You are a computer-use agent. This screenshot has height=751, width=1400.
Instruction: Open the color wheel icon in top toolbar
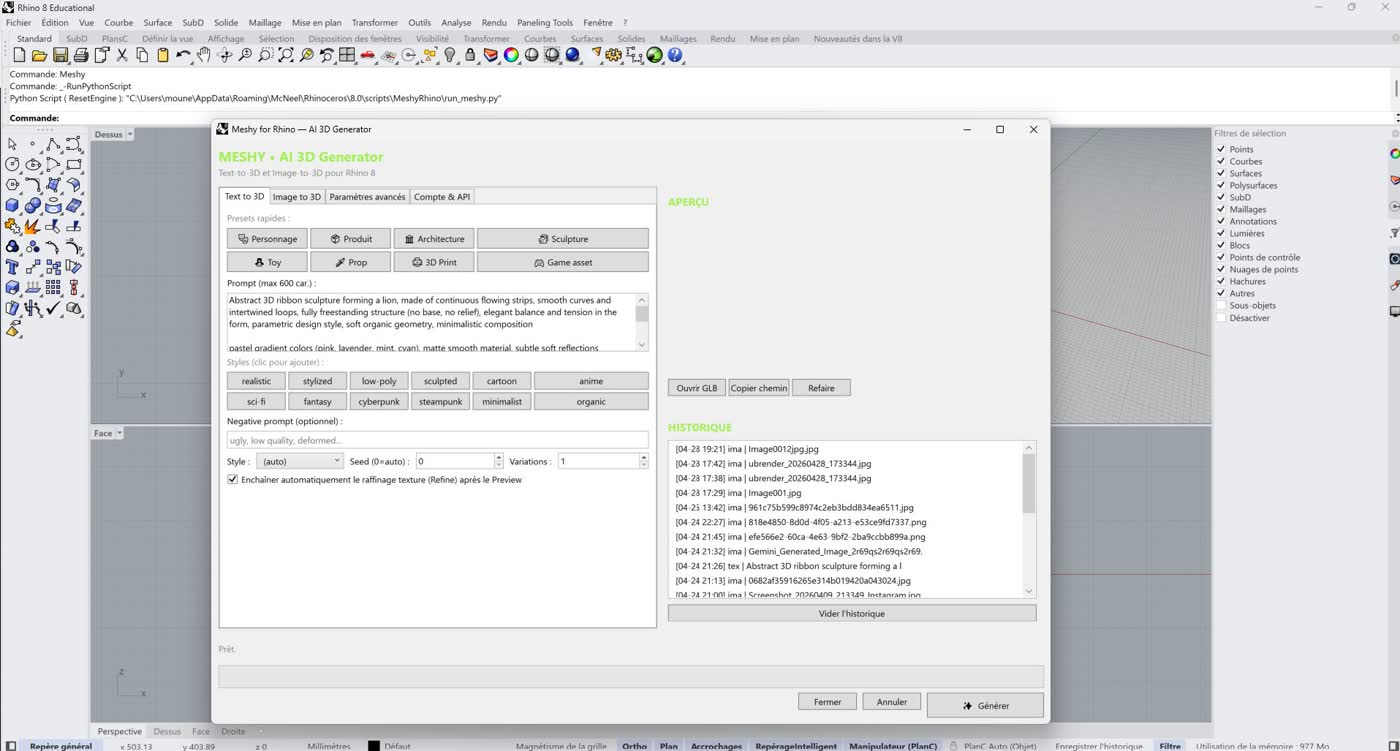(511, 56)
